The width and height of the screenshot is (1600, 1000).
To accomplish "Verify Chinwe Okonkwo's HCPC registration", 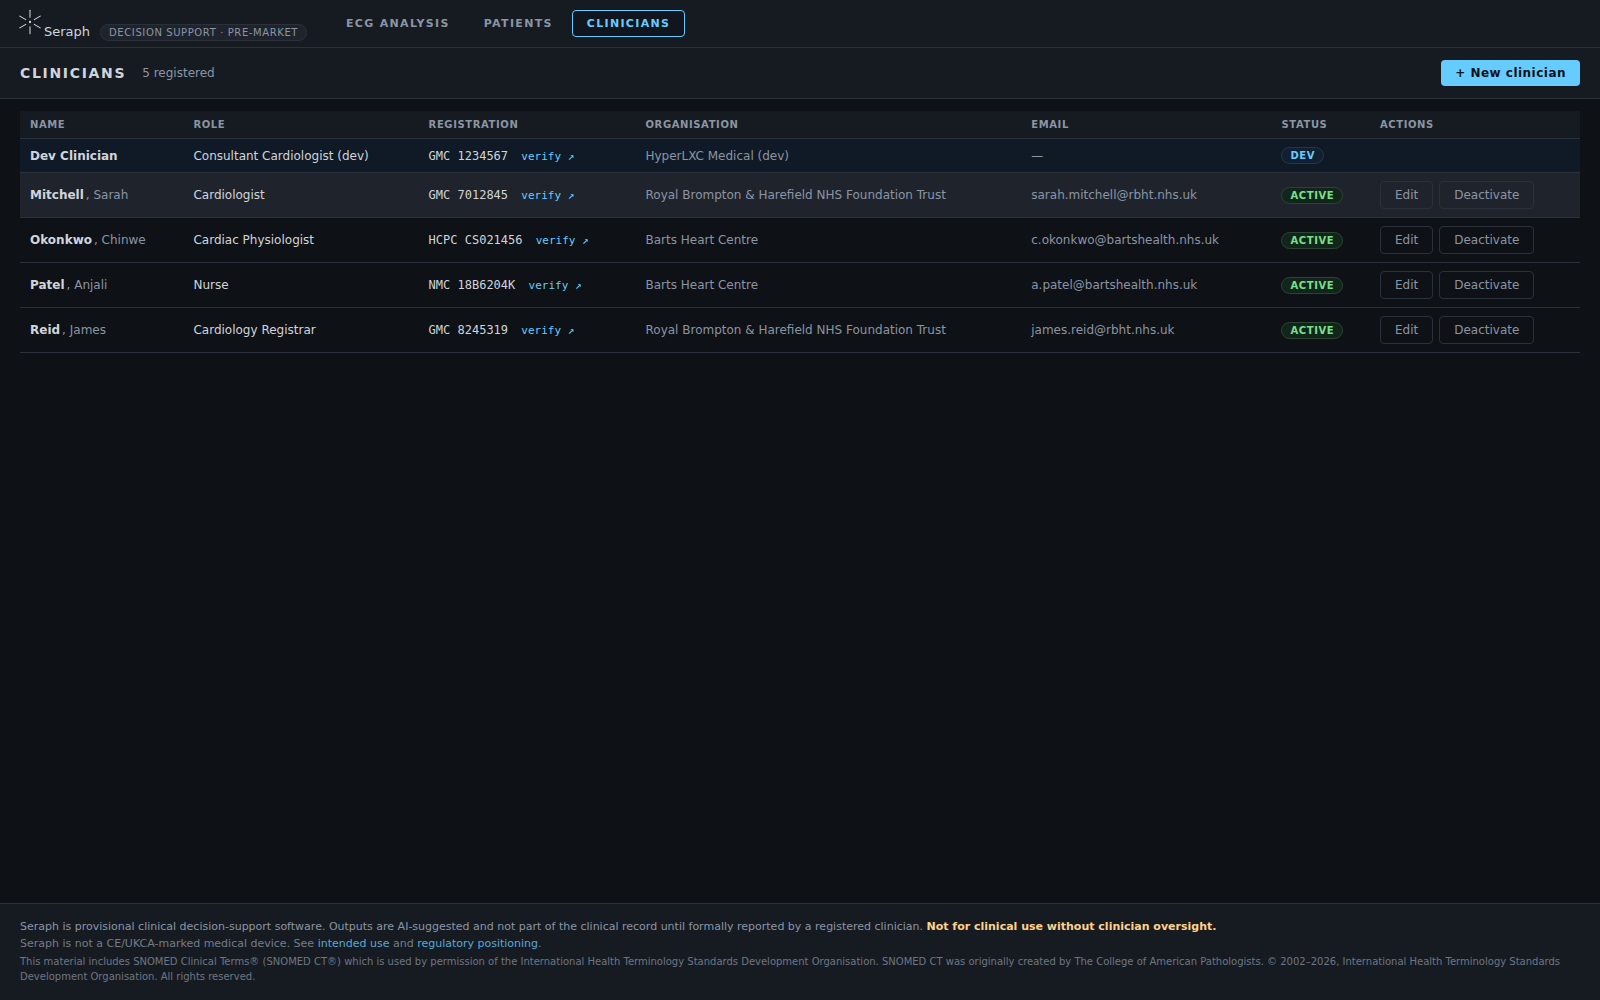I will [x=561, y=240].
